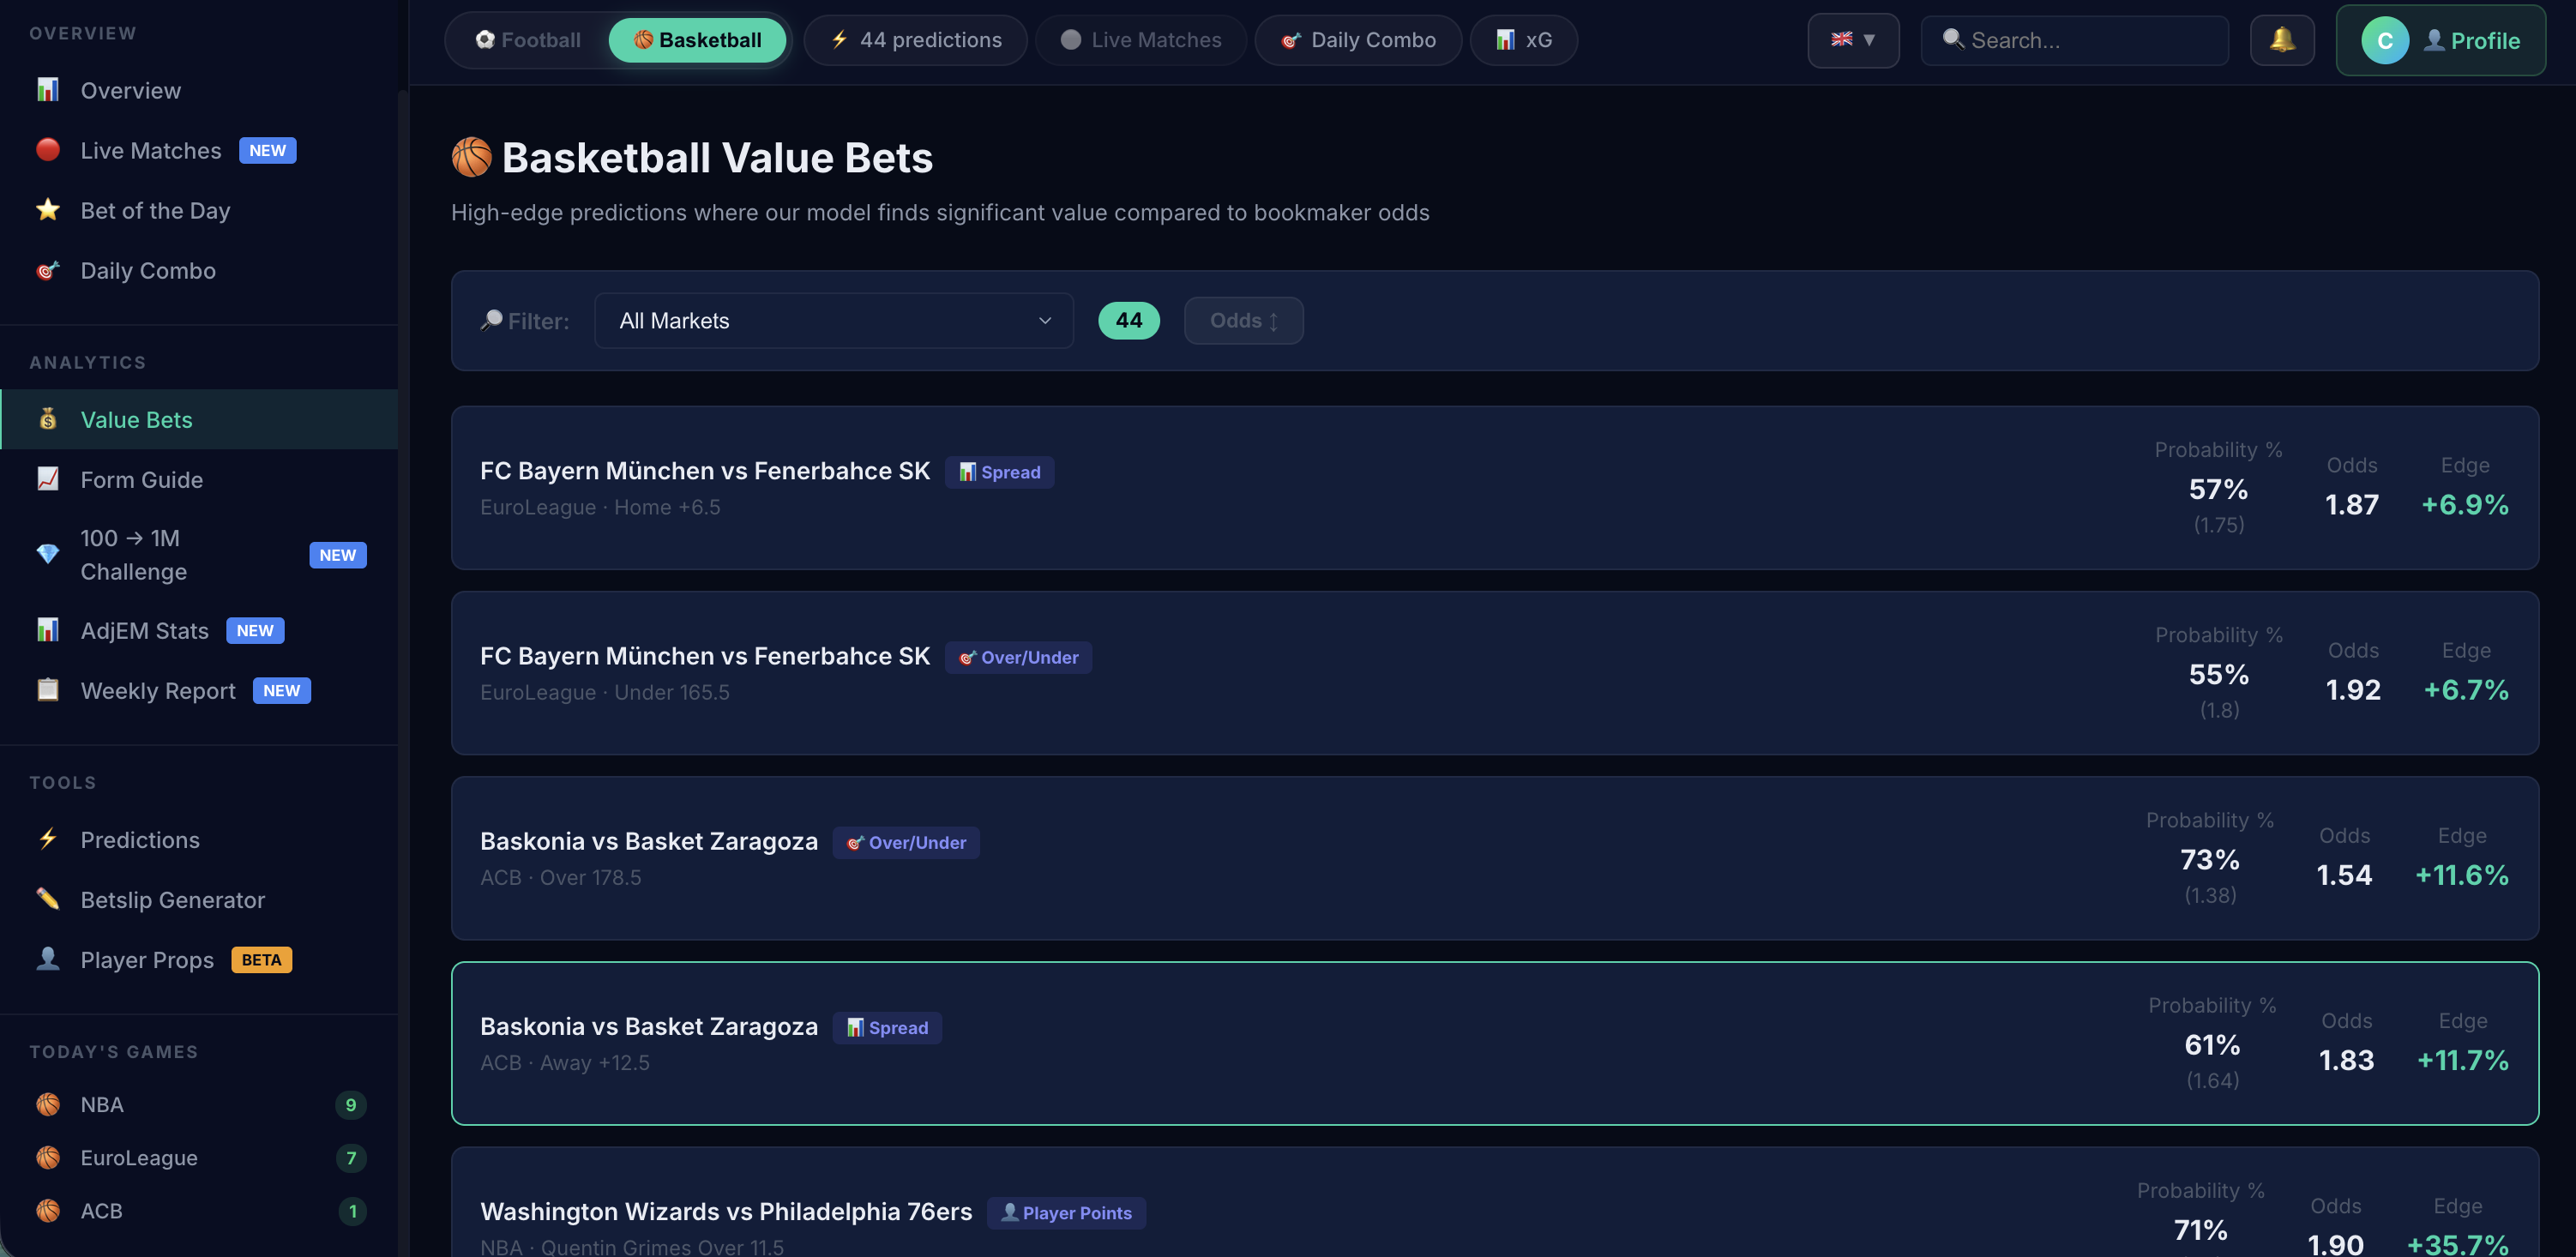Open NBA today's games link

pyautogui.click(x=101, y=1104)
